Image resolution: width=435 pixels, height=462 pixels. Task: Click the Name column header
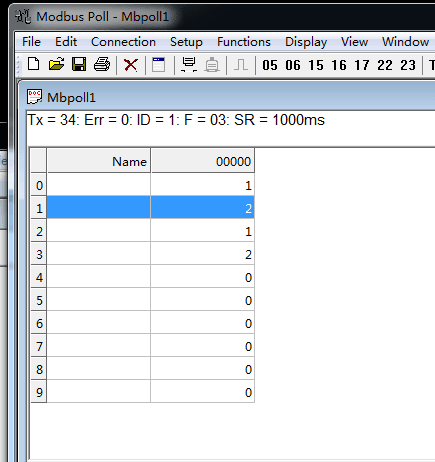pos(99,161)
